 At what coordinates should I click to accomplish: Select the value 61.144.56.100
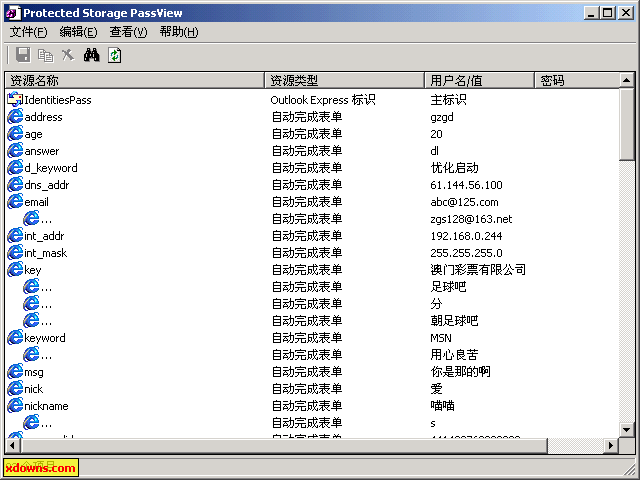coord(466,185)
